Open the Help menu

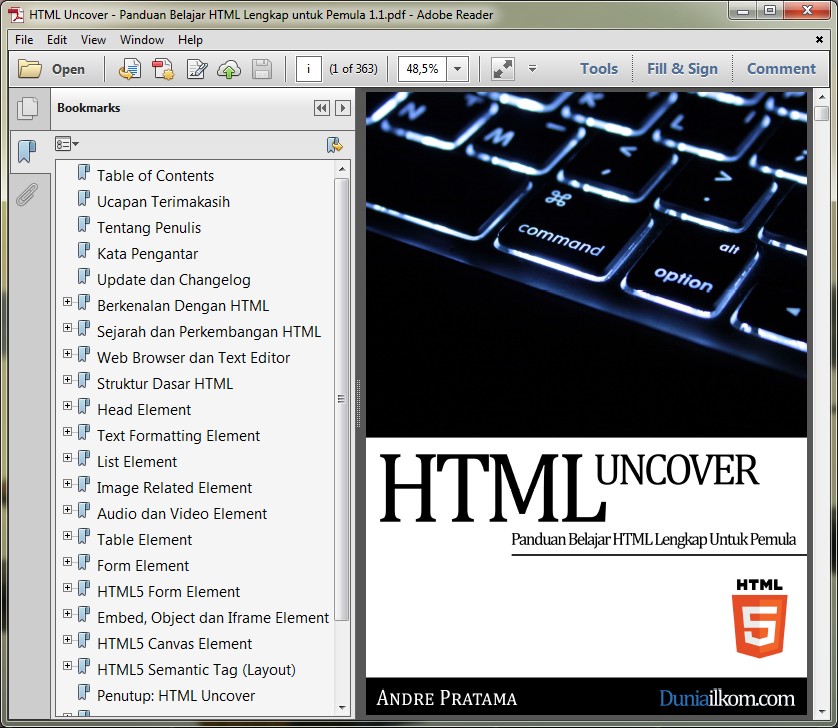coord(190,40)
